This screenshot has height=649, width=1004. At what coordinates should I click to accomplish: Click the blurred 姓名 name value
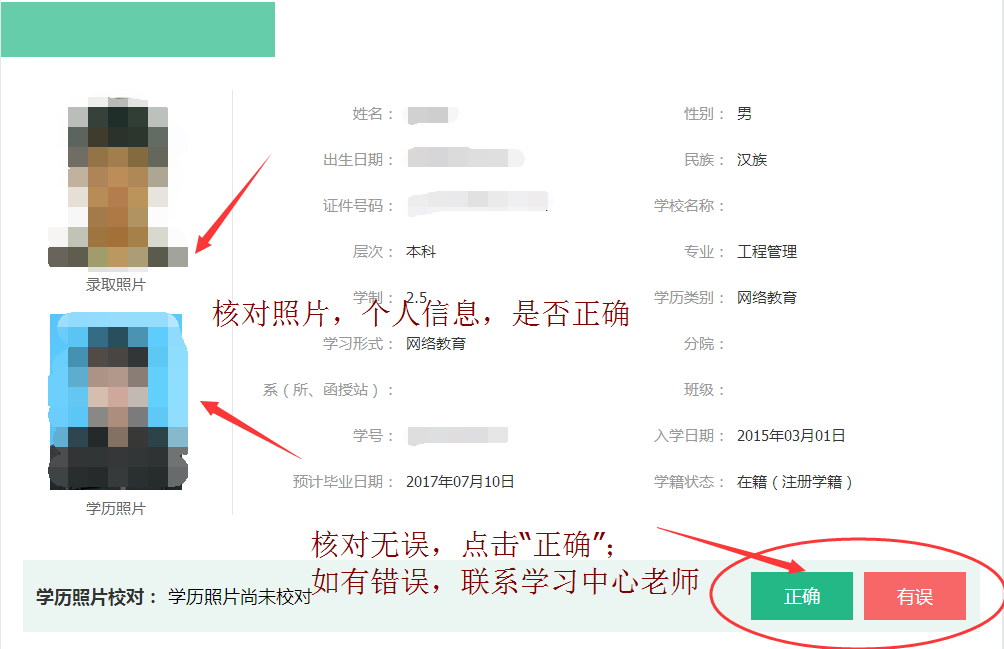[432, 115]
